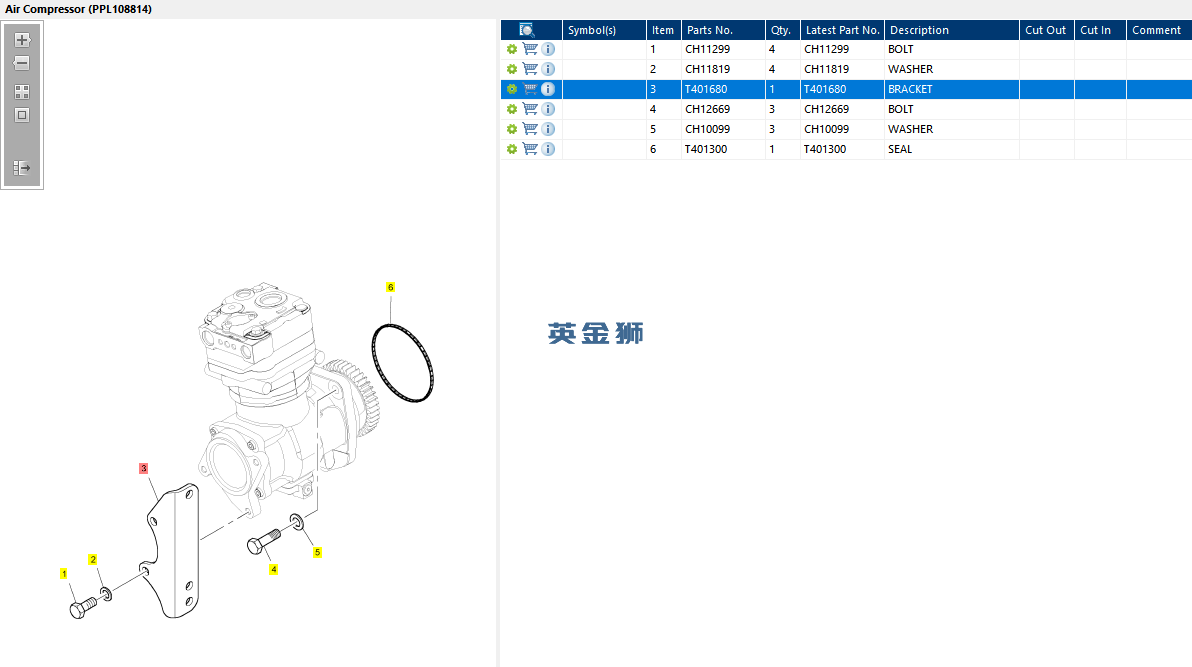Click the Cut In column header
The image size is (1192, 667).
tap(1100, 30)
